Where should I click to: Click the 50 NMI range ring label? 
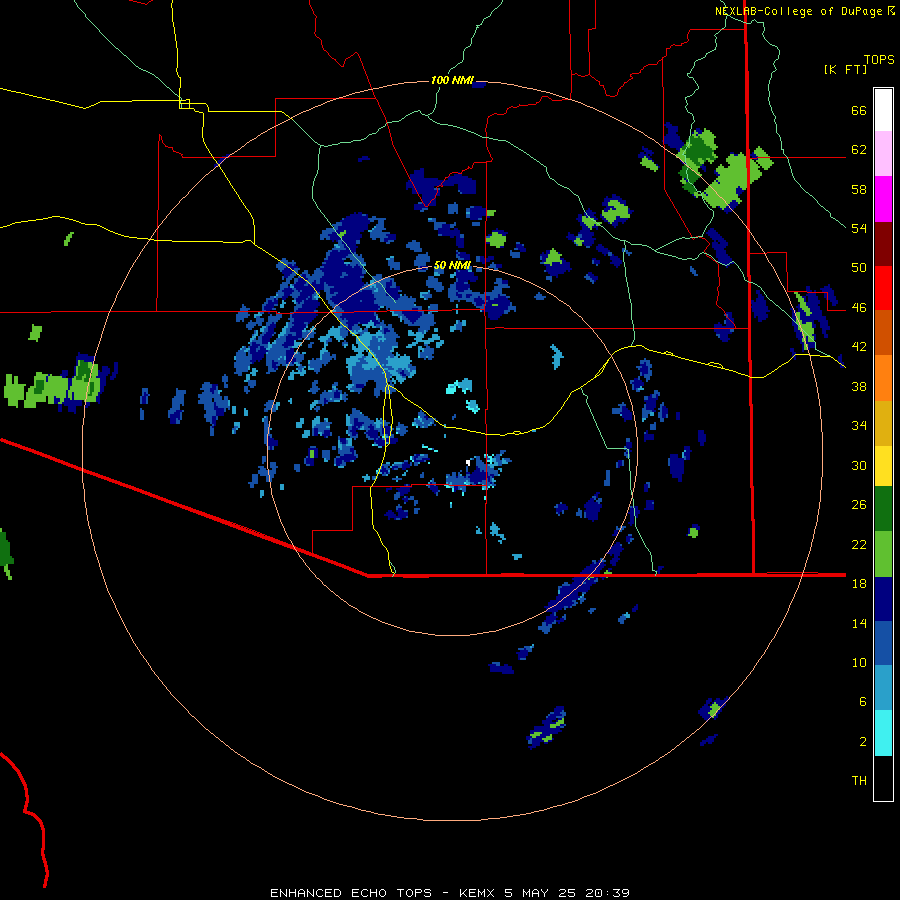click(x=452, y=265)
